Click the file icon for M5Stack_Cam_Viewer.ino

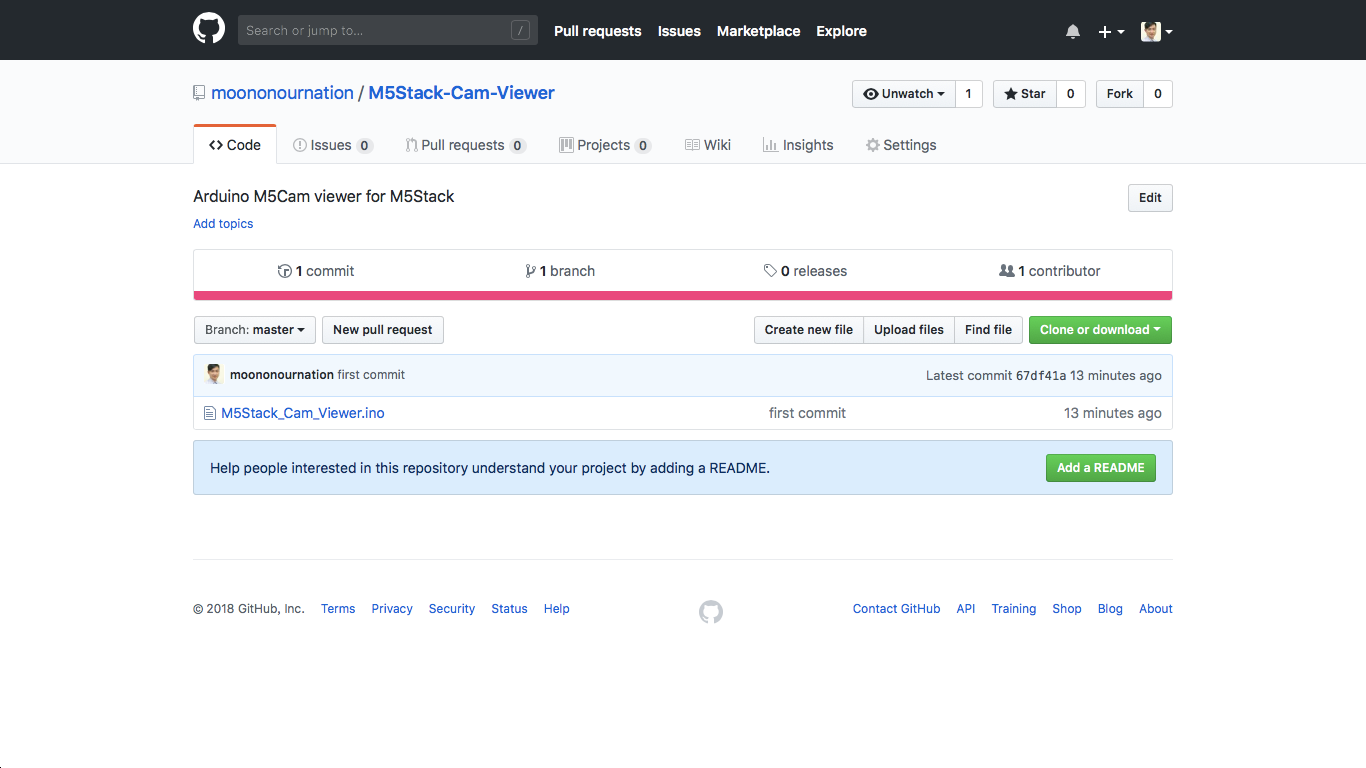tap(210, 413)
